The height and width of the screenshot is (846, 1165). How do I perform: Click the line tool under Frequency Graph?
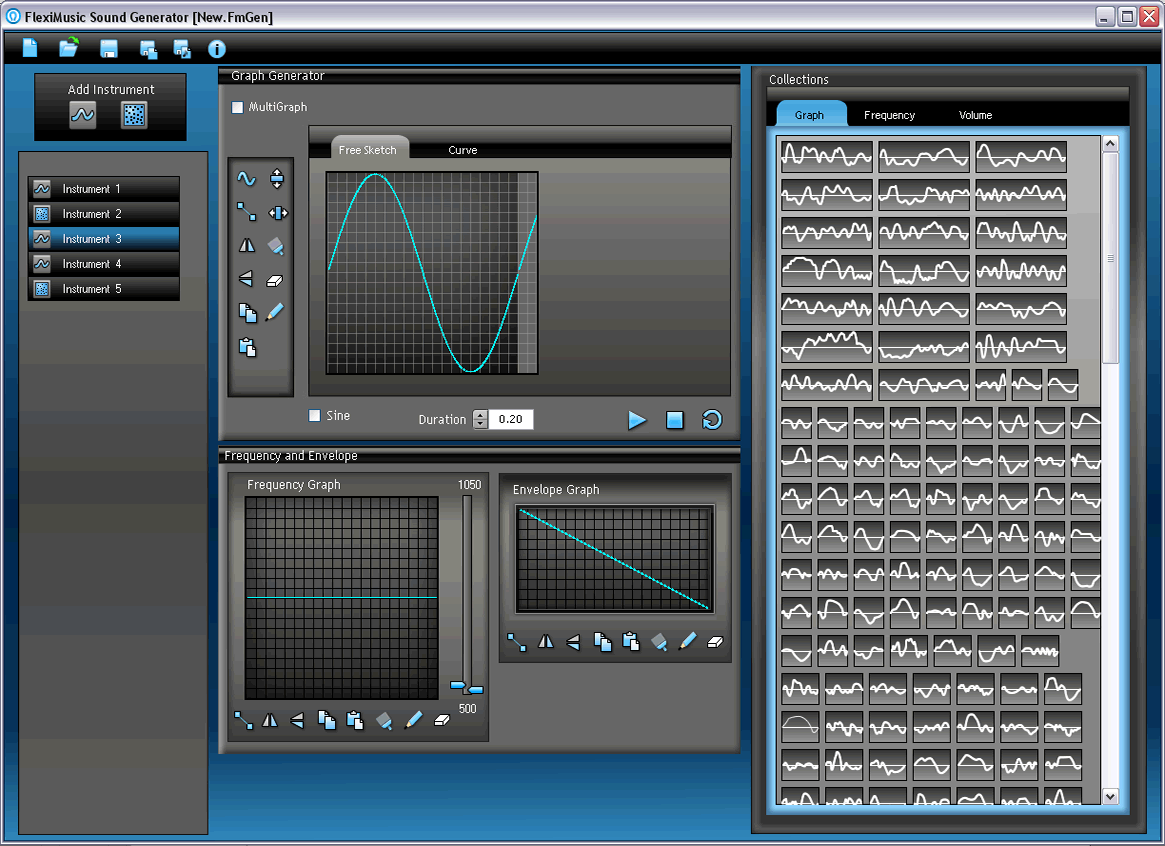(x=243, y=720)
